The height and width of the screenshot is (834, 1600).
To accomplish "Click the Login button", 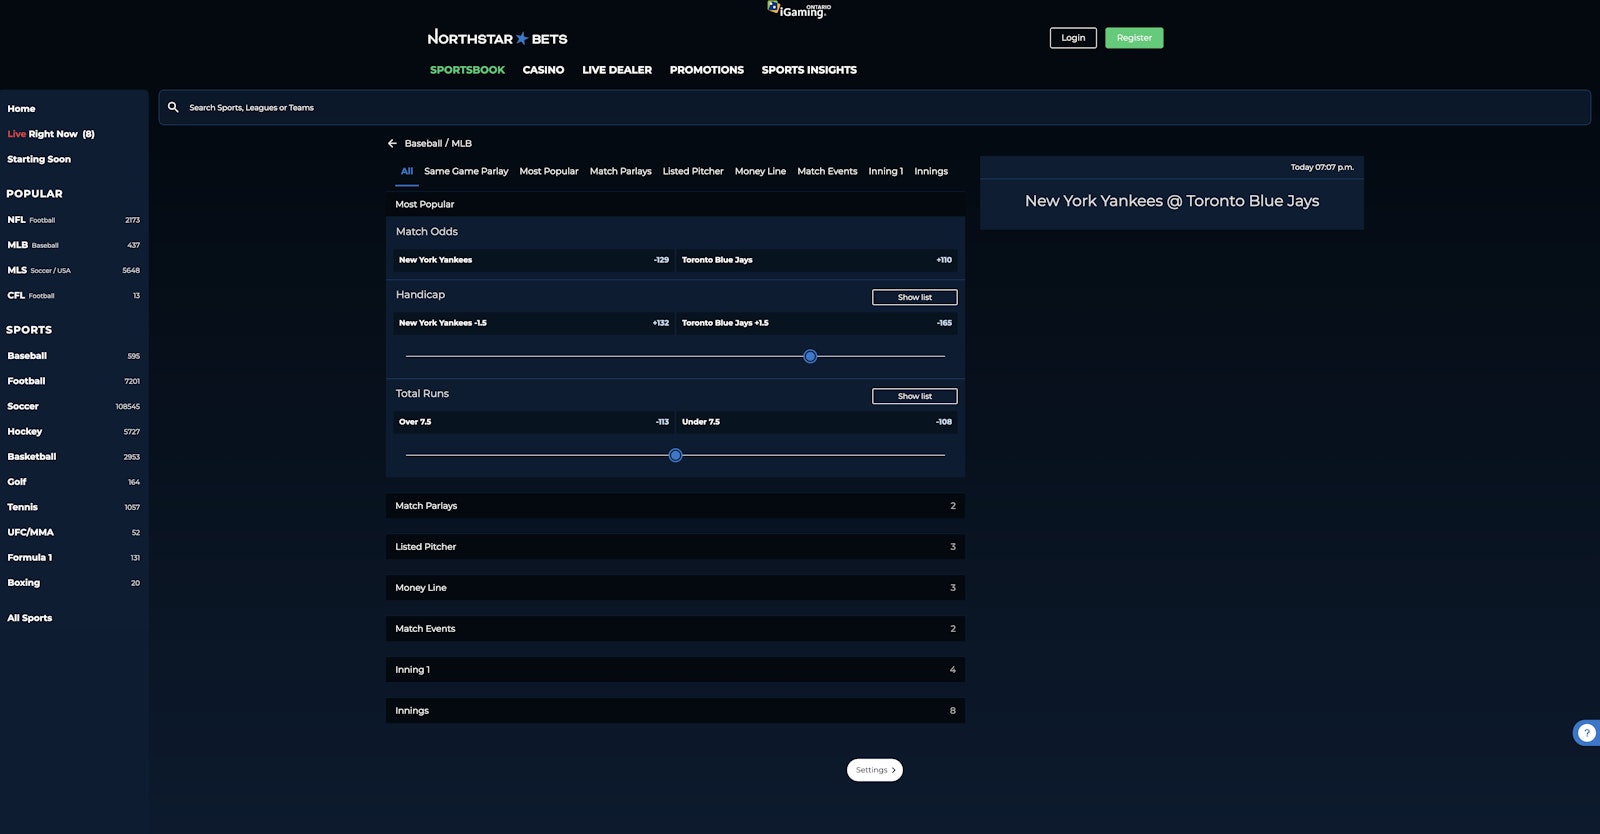I will coord(1073,38).
